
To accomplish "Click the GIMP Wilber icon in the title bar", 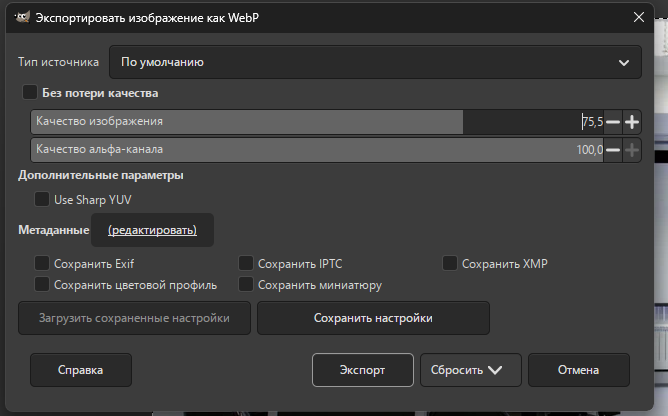I will click(22, 17).
